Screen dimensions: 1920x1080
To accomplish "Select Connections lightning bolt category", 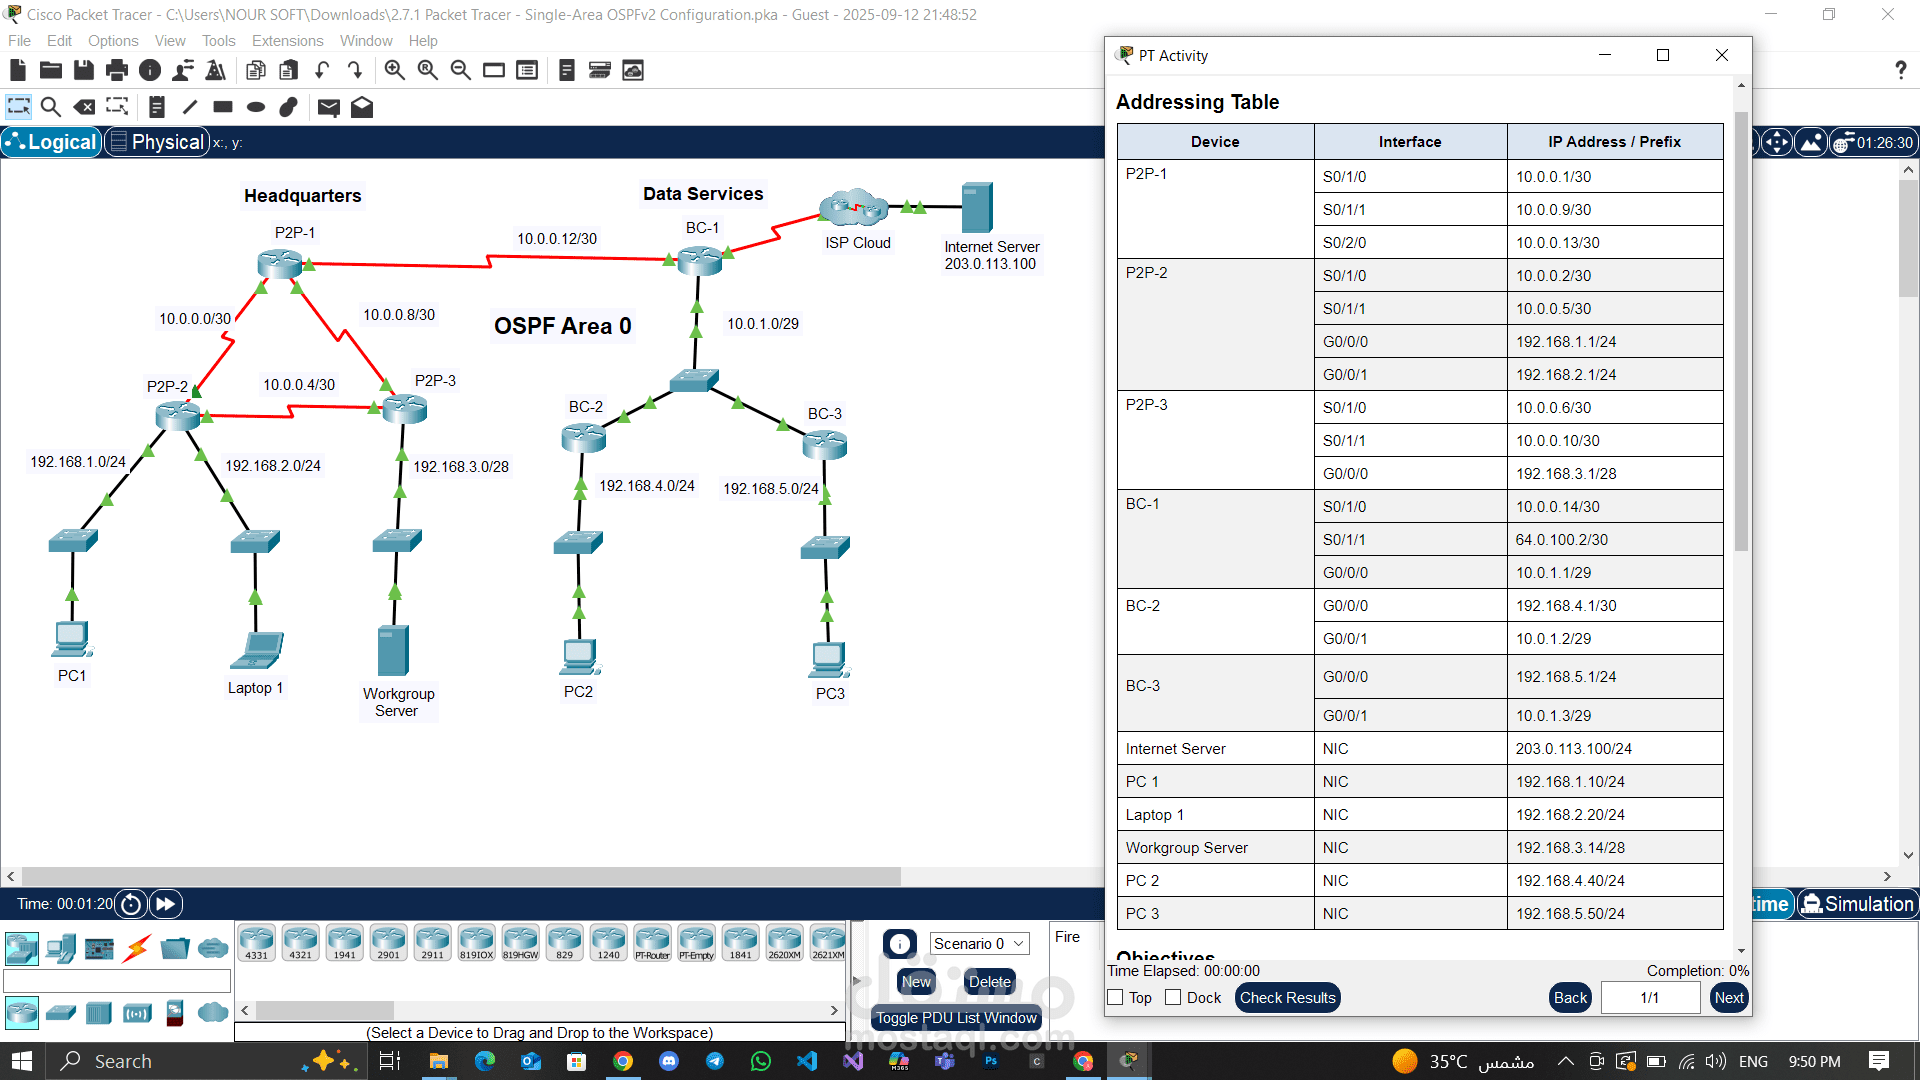I will coord(136,947).
